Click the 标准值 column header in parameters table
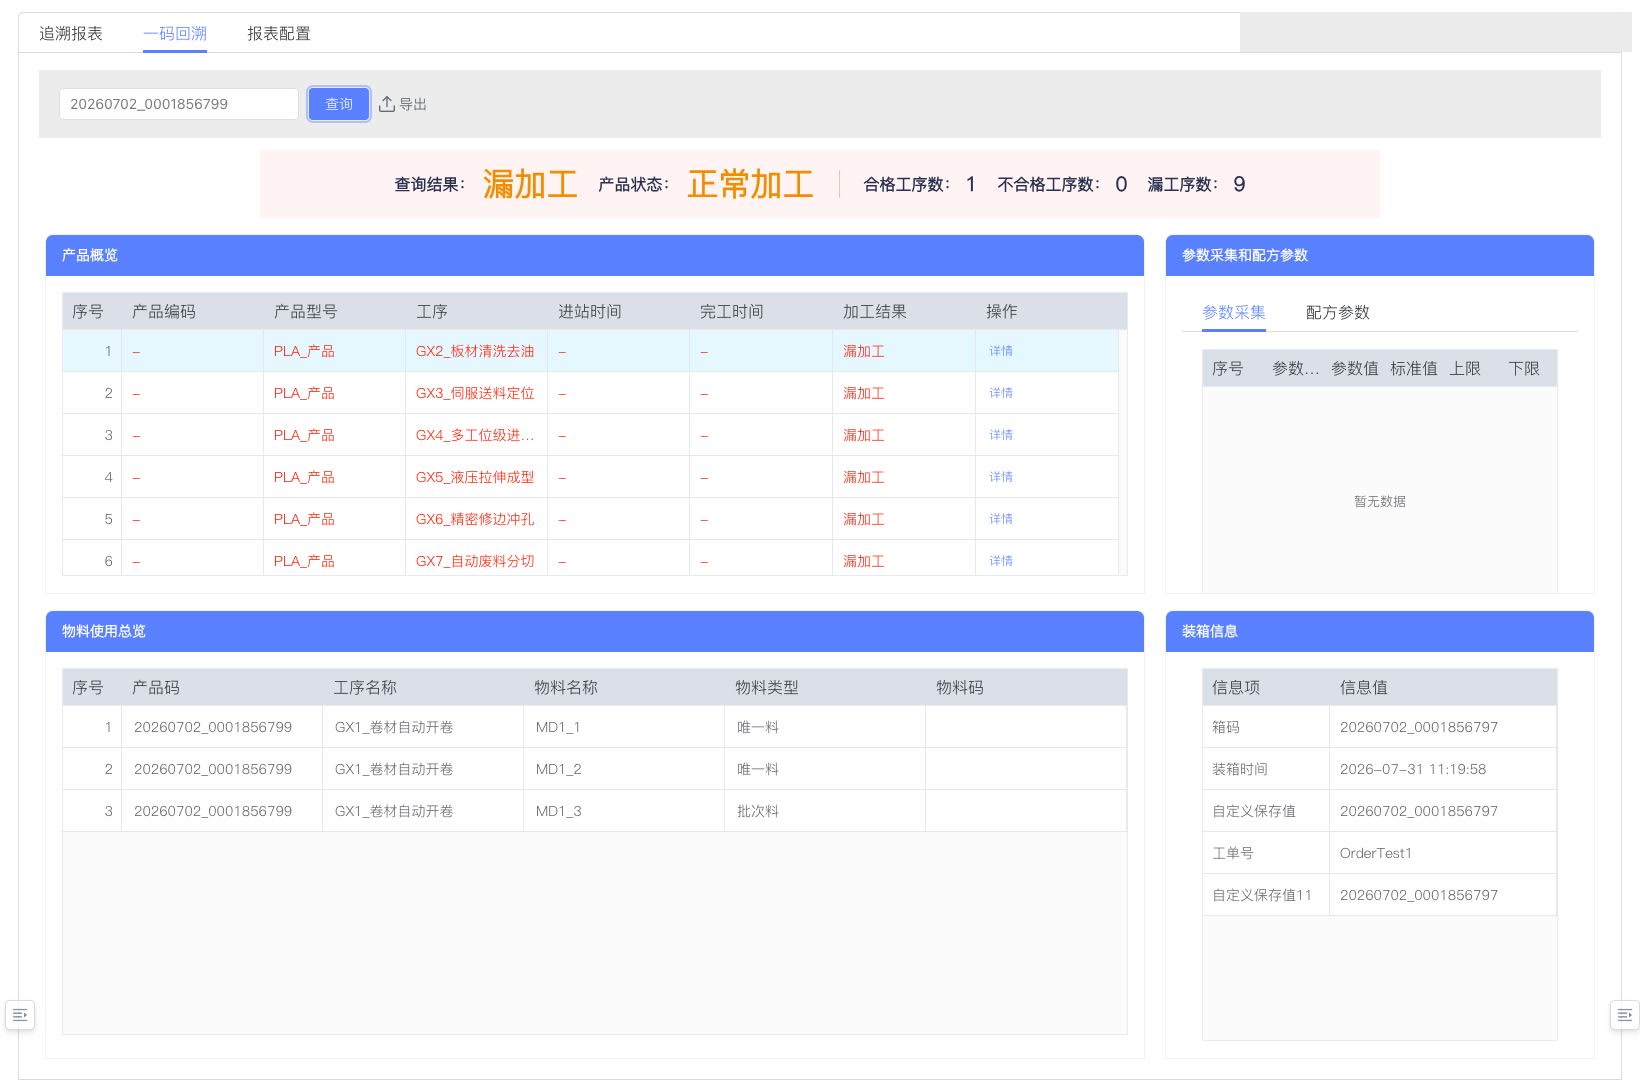 pos(1414,369)
